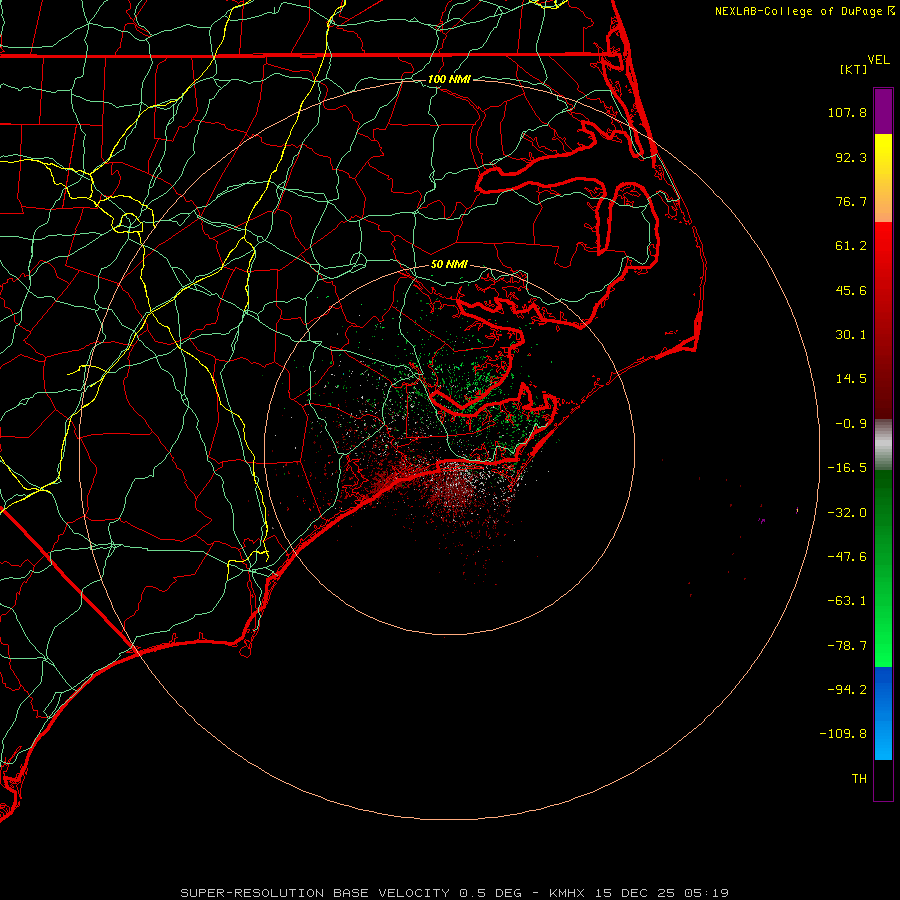The height and width of the screenshot is (900, 900).
Task: Click the small purple echo offshore to the east
Action: (x=762, y=521)
